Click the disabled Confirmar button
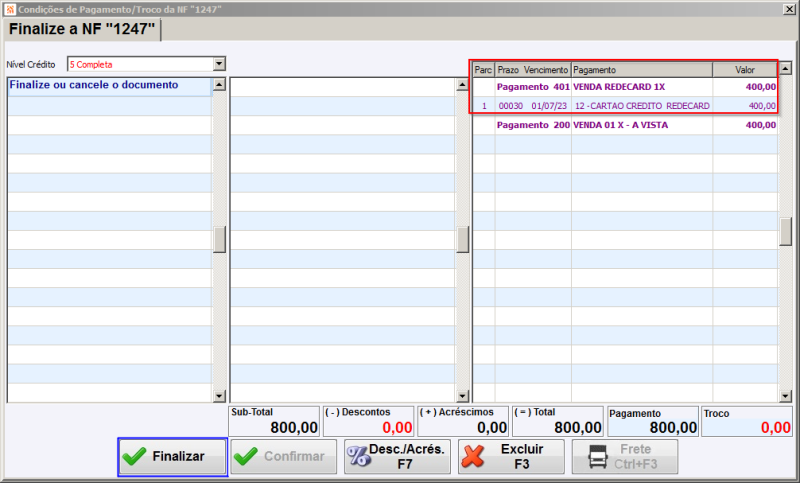800x483 pixels. 284,456
